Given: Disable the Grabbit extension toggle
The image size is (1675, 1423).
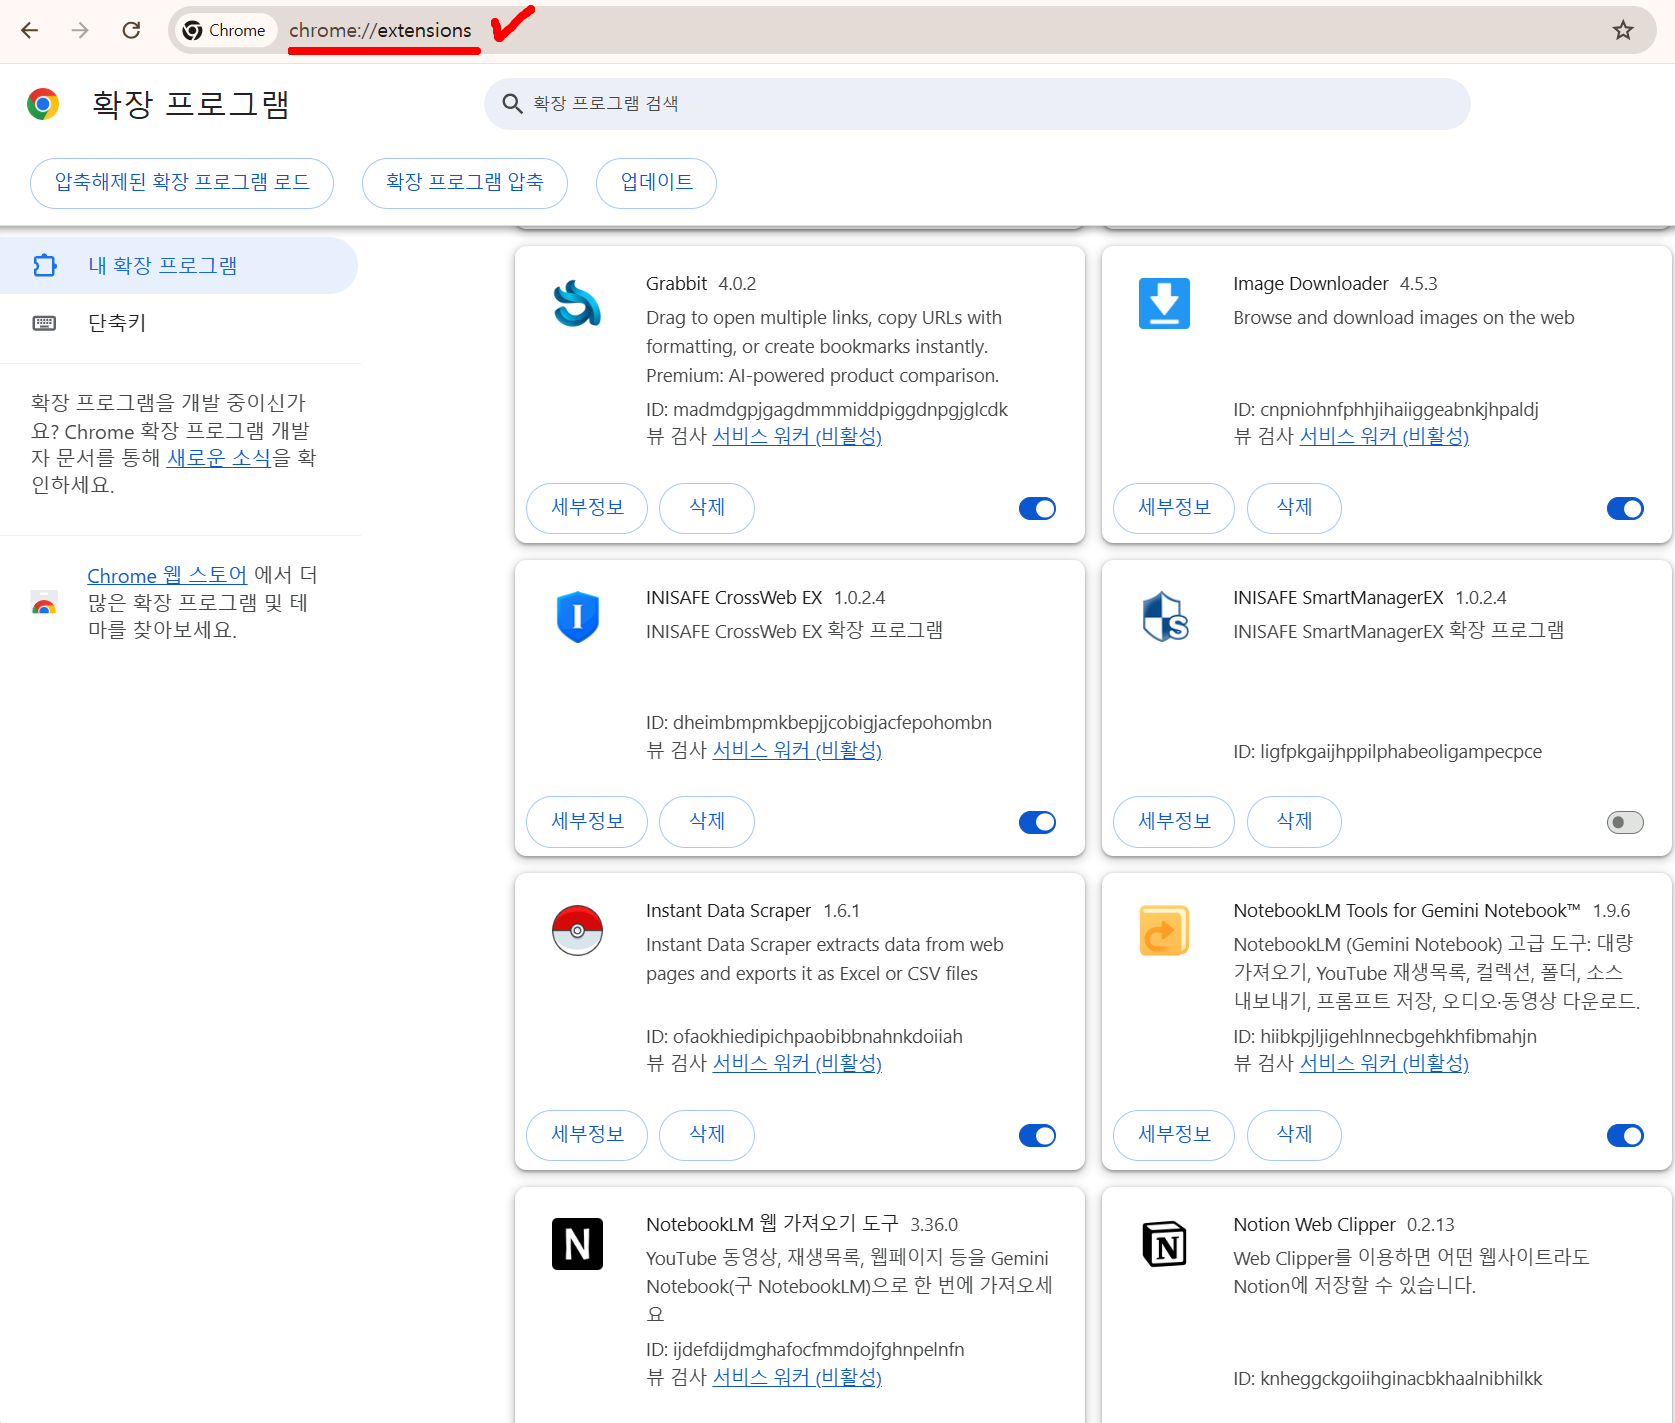Looking at the screenshot, I should point(1037,508).
